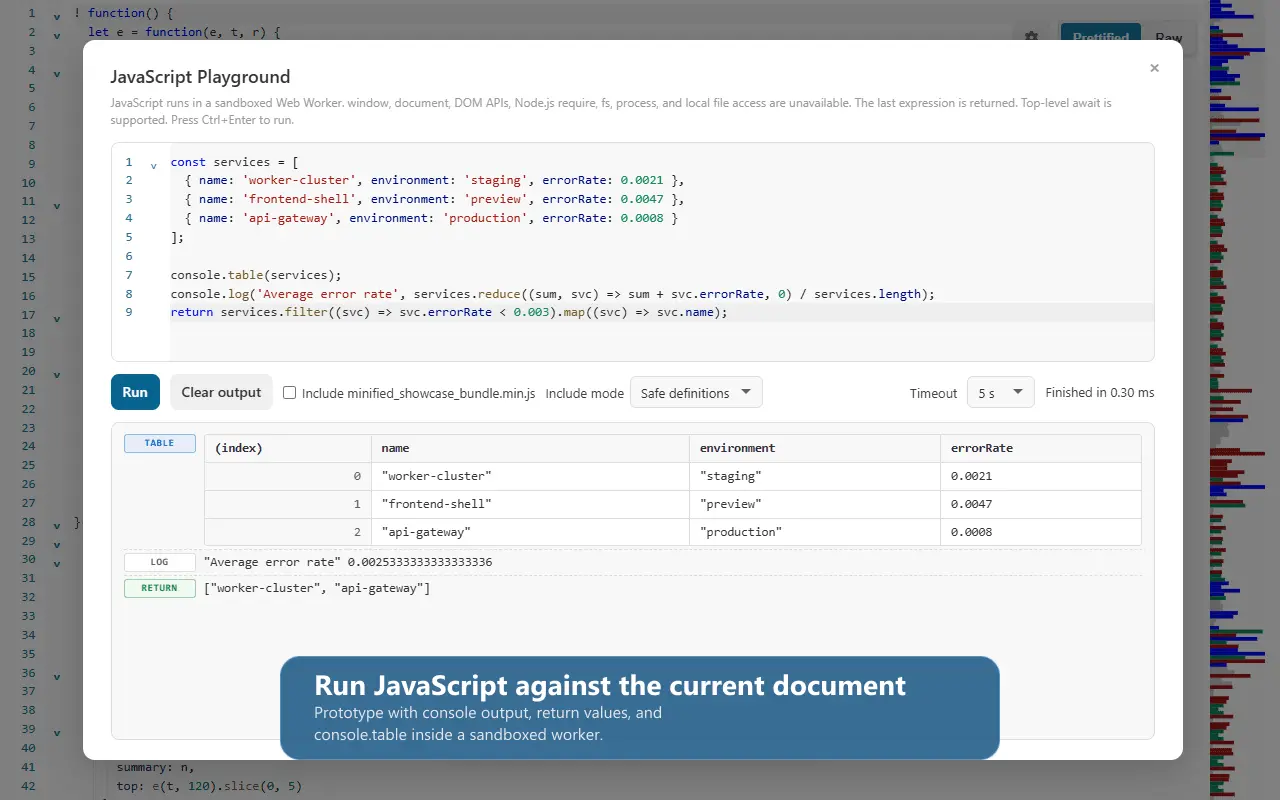Close the JavaScript Playground dialog
This screenshot has height=800, width=1280.
(1154, 68)
